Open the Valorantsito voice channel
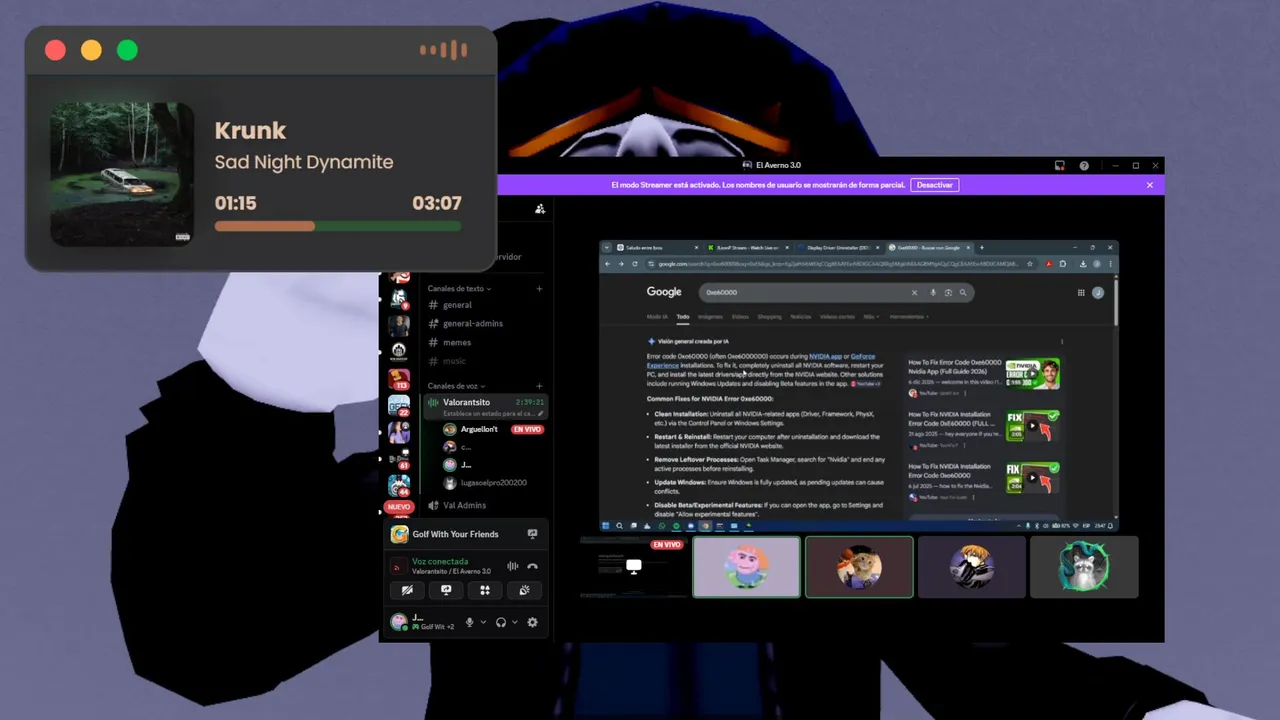Viewport: 1280px width, 720px height. [485, 406]
